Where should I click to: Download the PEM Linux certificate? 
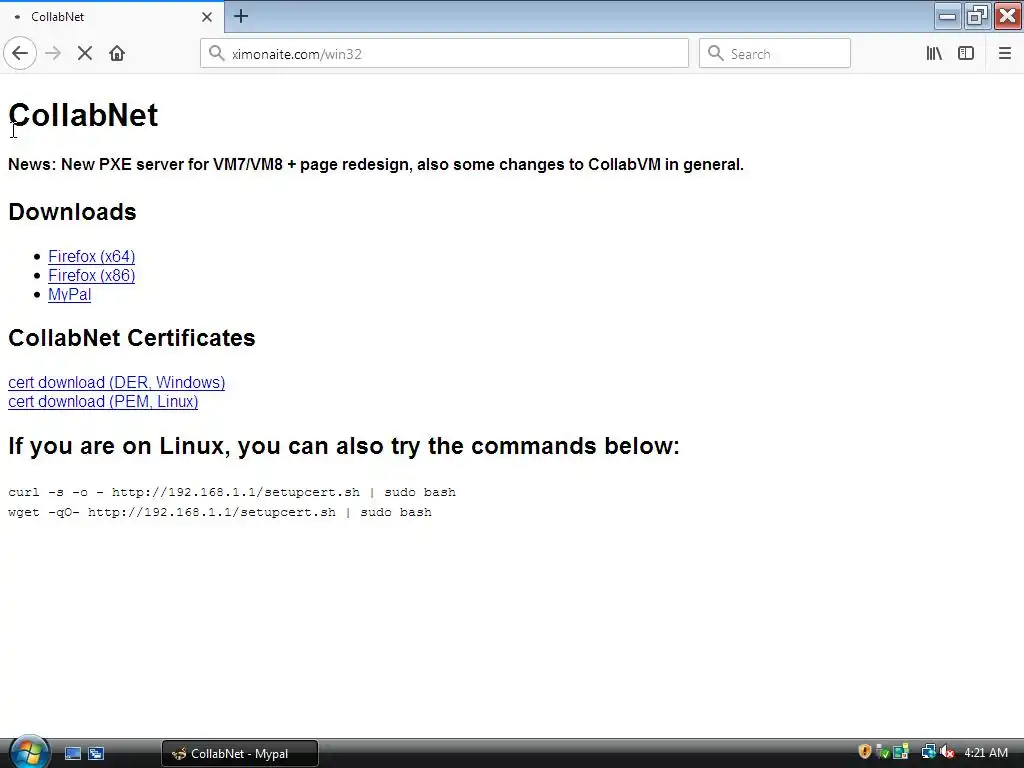pyautogui.click(x=103, y=402)
